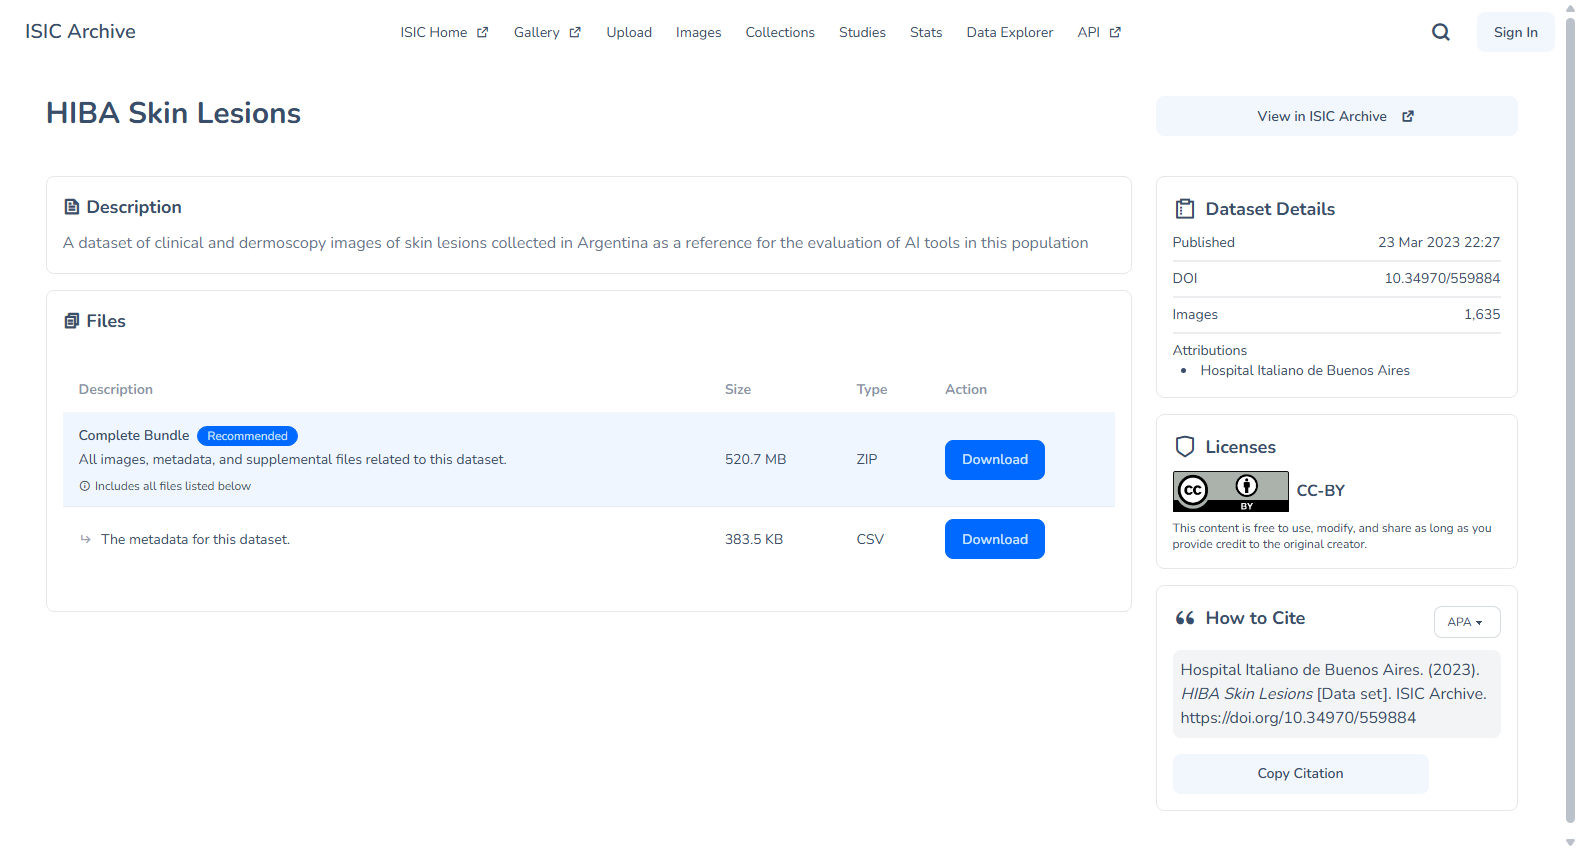Click the external link icon beside API
Image resolution: width=1578 pixels, height=850 pixels.
pyautogui.click(x=1115, y=32)
